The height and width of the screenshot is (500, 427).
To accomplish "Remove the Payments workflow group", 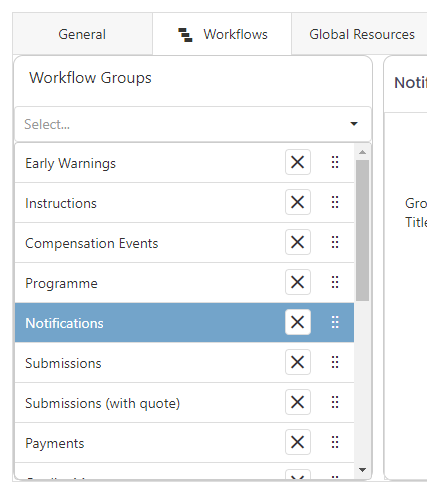I will point(298,442).
